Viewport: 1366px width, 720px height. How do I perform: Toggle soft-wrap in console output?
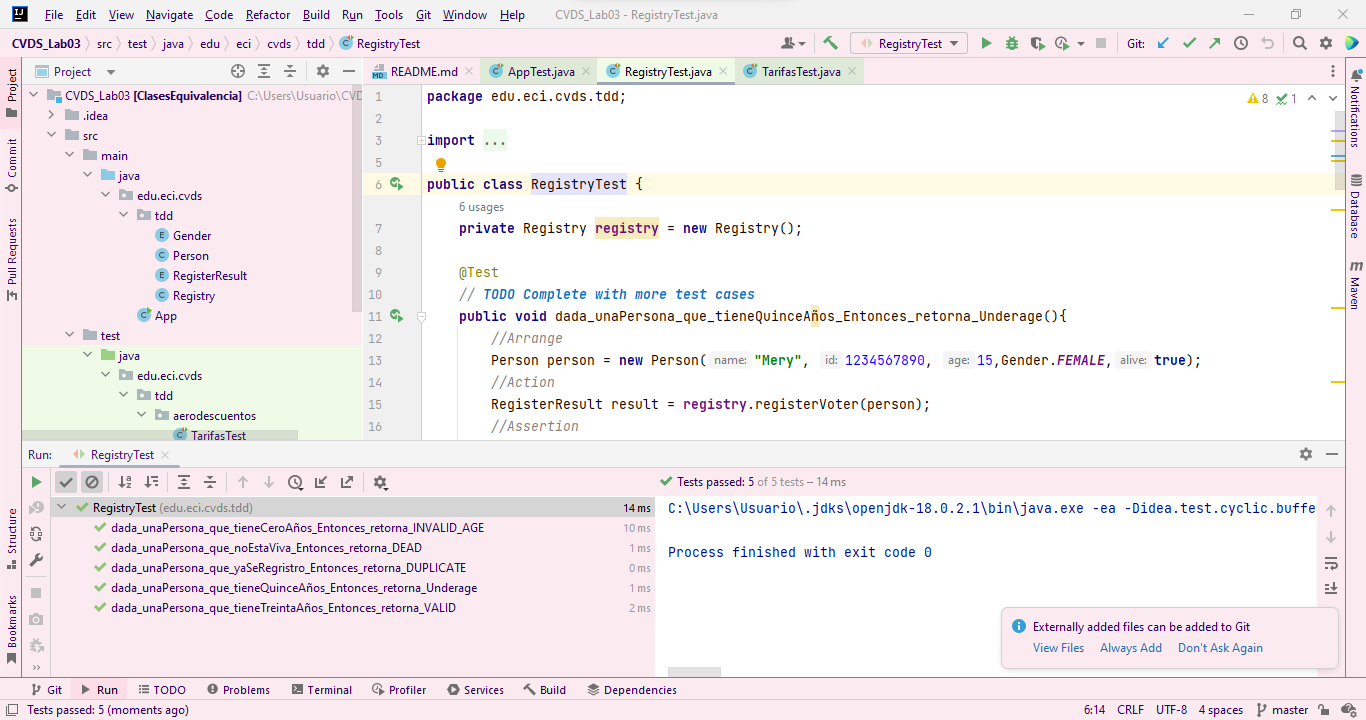pos(1331,563)
